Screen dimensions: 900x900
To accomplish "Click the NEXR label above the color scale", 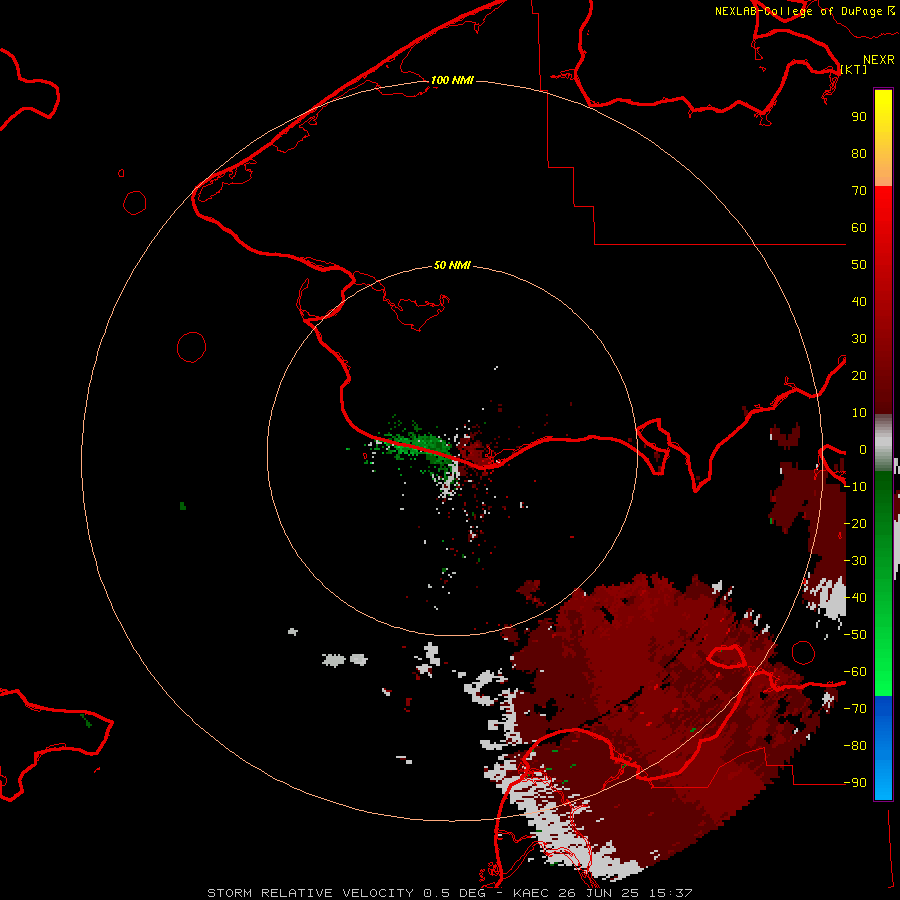I will pos(879,60).
